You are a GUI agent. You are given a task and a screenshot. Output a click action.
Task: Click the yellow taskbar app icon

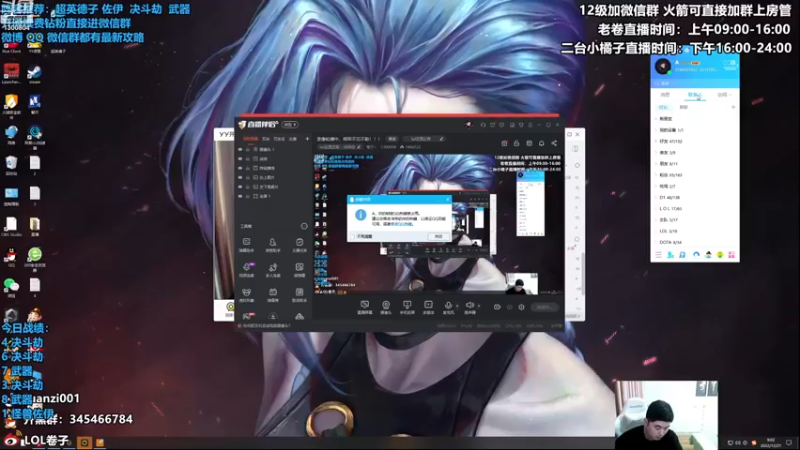click(85, 442)
